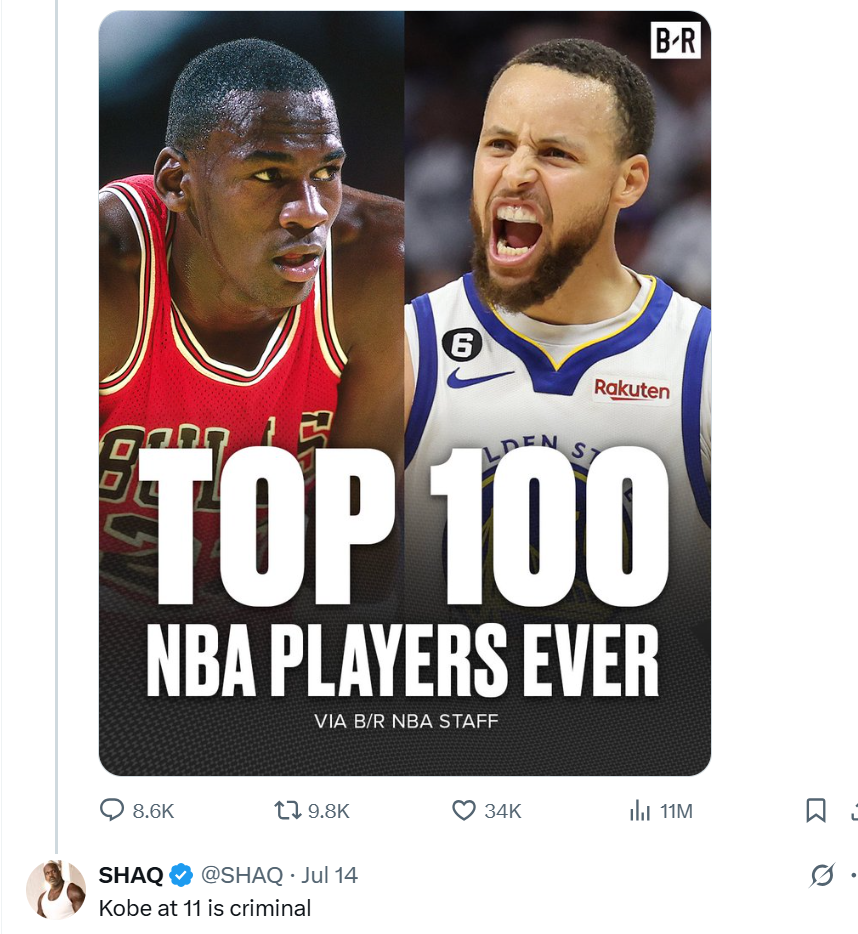Open SHAQ's profile picture avatar
The image size is (858, 934).
coord(56,889)
